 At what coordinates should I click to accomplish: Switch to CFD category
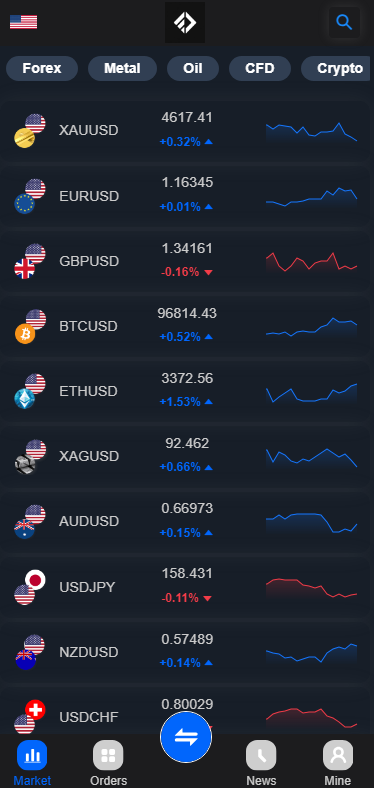tap(260, 68)
